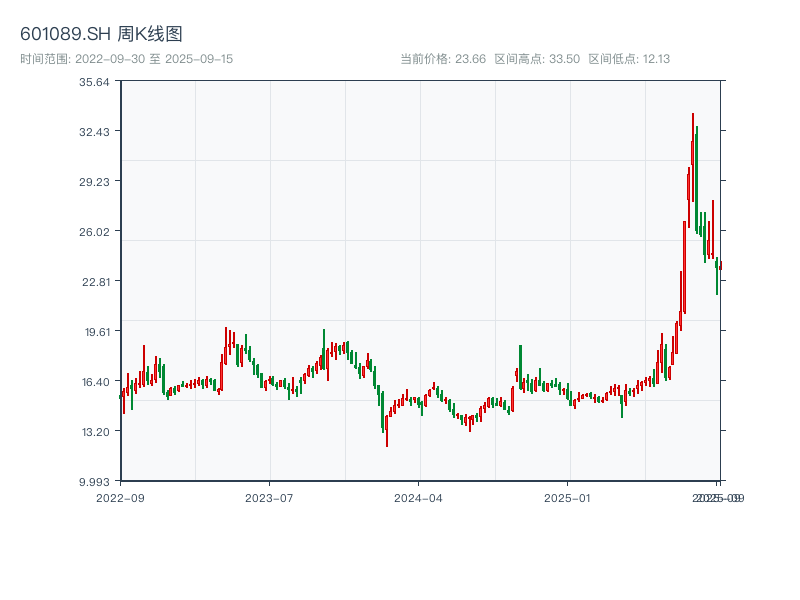This screenshot has width=800, height=600.
Task: Click the interval low text 区间低点: 12.13
Action: (x=629, y=59)
